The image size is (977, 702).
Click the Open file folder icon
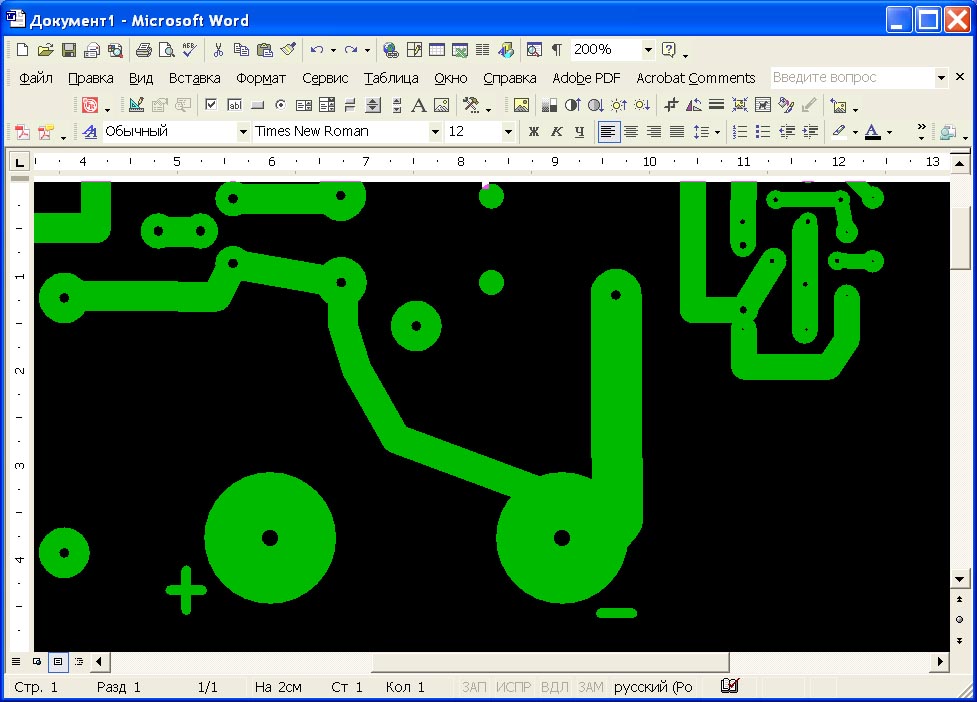point(45,50)
